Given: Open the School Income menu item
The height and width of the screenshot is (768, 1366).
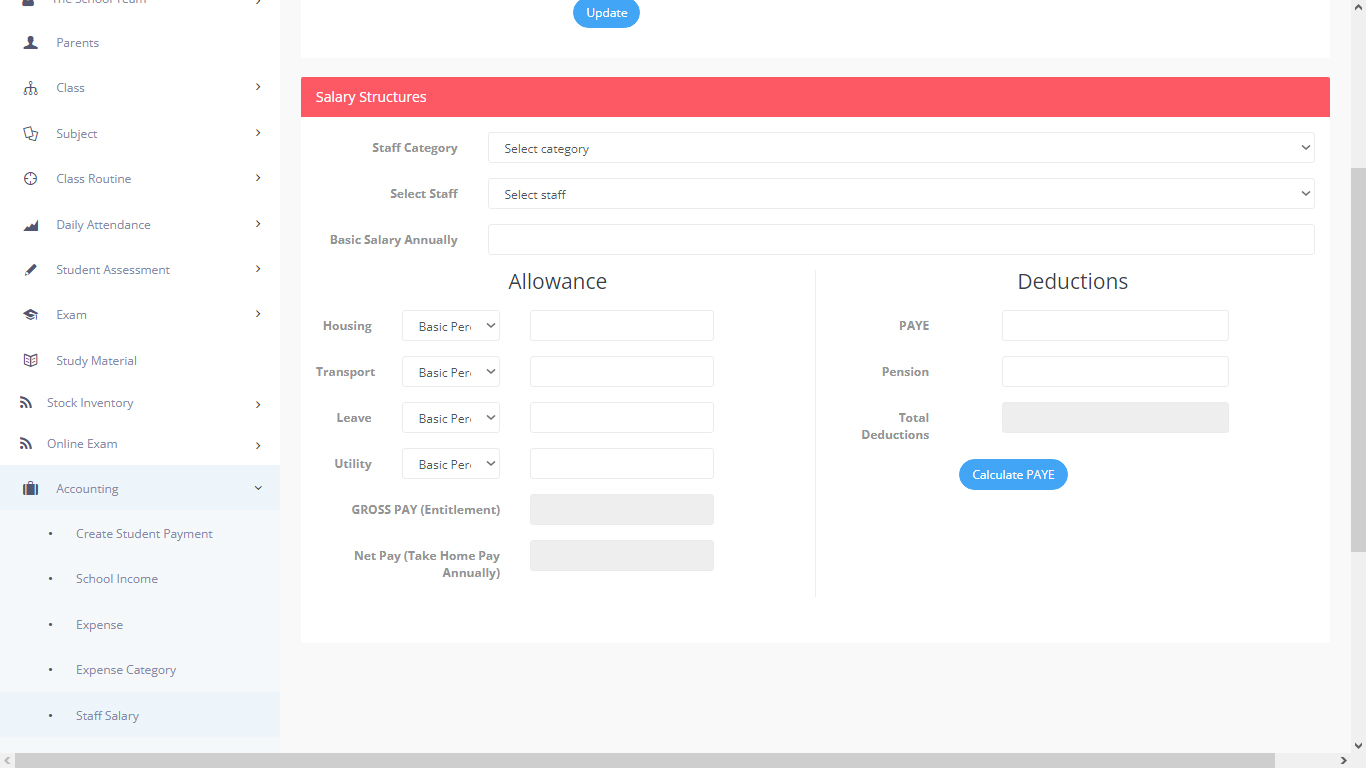Looking at the screenshot, I should [x=117, y=578].
